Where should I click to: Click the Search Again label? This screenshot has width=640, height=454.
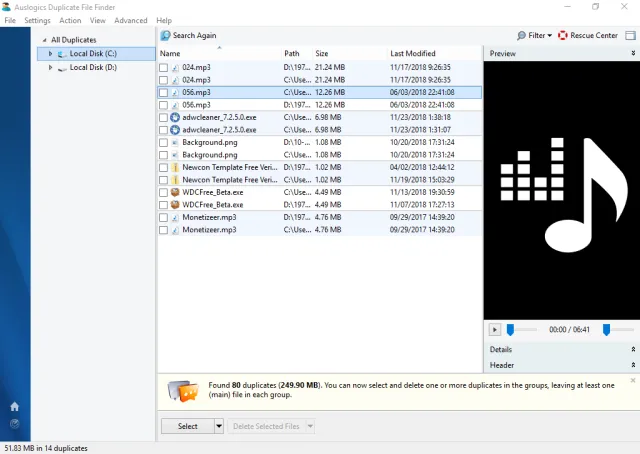[194, 36]
